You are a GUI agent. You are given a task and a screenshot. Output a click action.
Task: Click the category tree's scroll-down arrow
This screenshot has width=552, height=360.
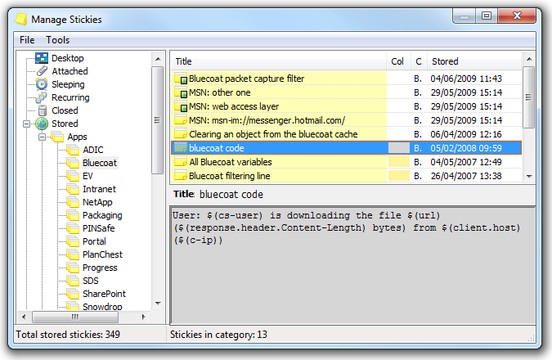pos(158,303)
